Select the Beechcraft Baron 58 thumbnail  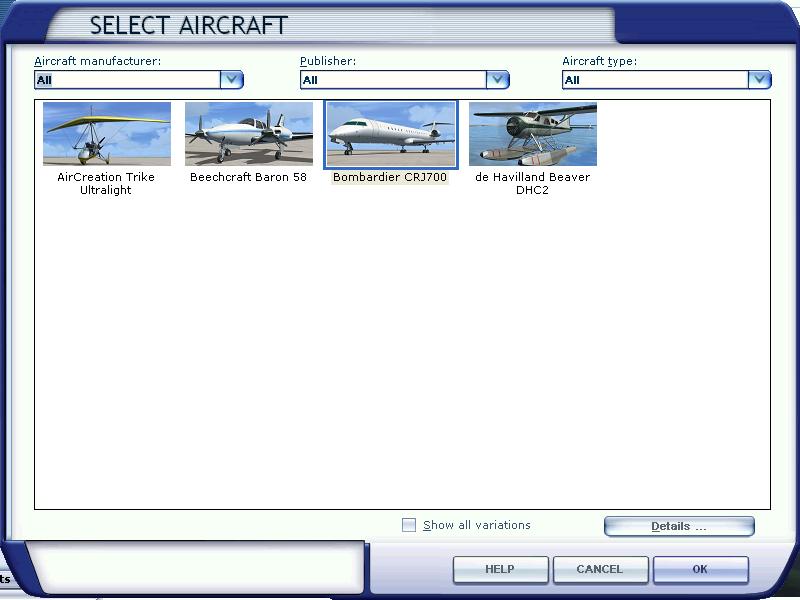coord(248,134)
